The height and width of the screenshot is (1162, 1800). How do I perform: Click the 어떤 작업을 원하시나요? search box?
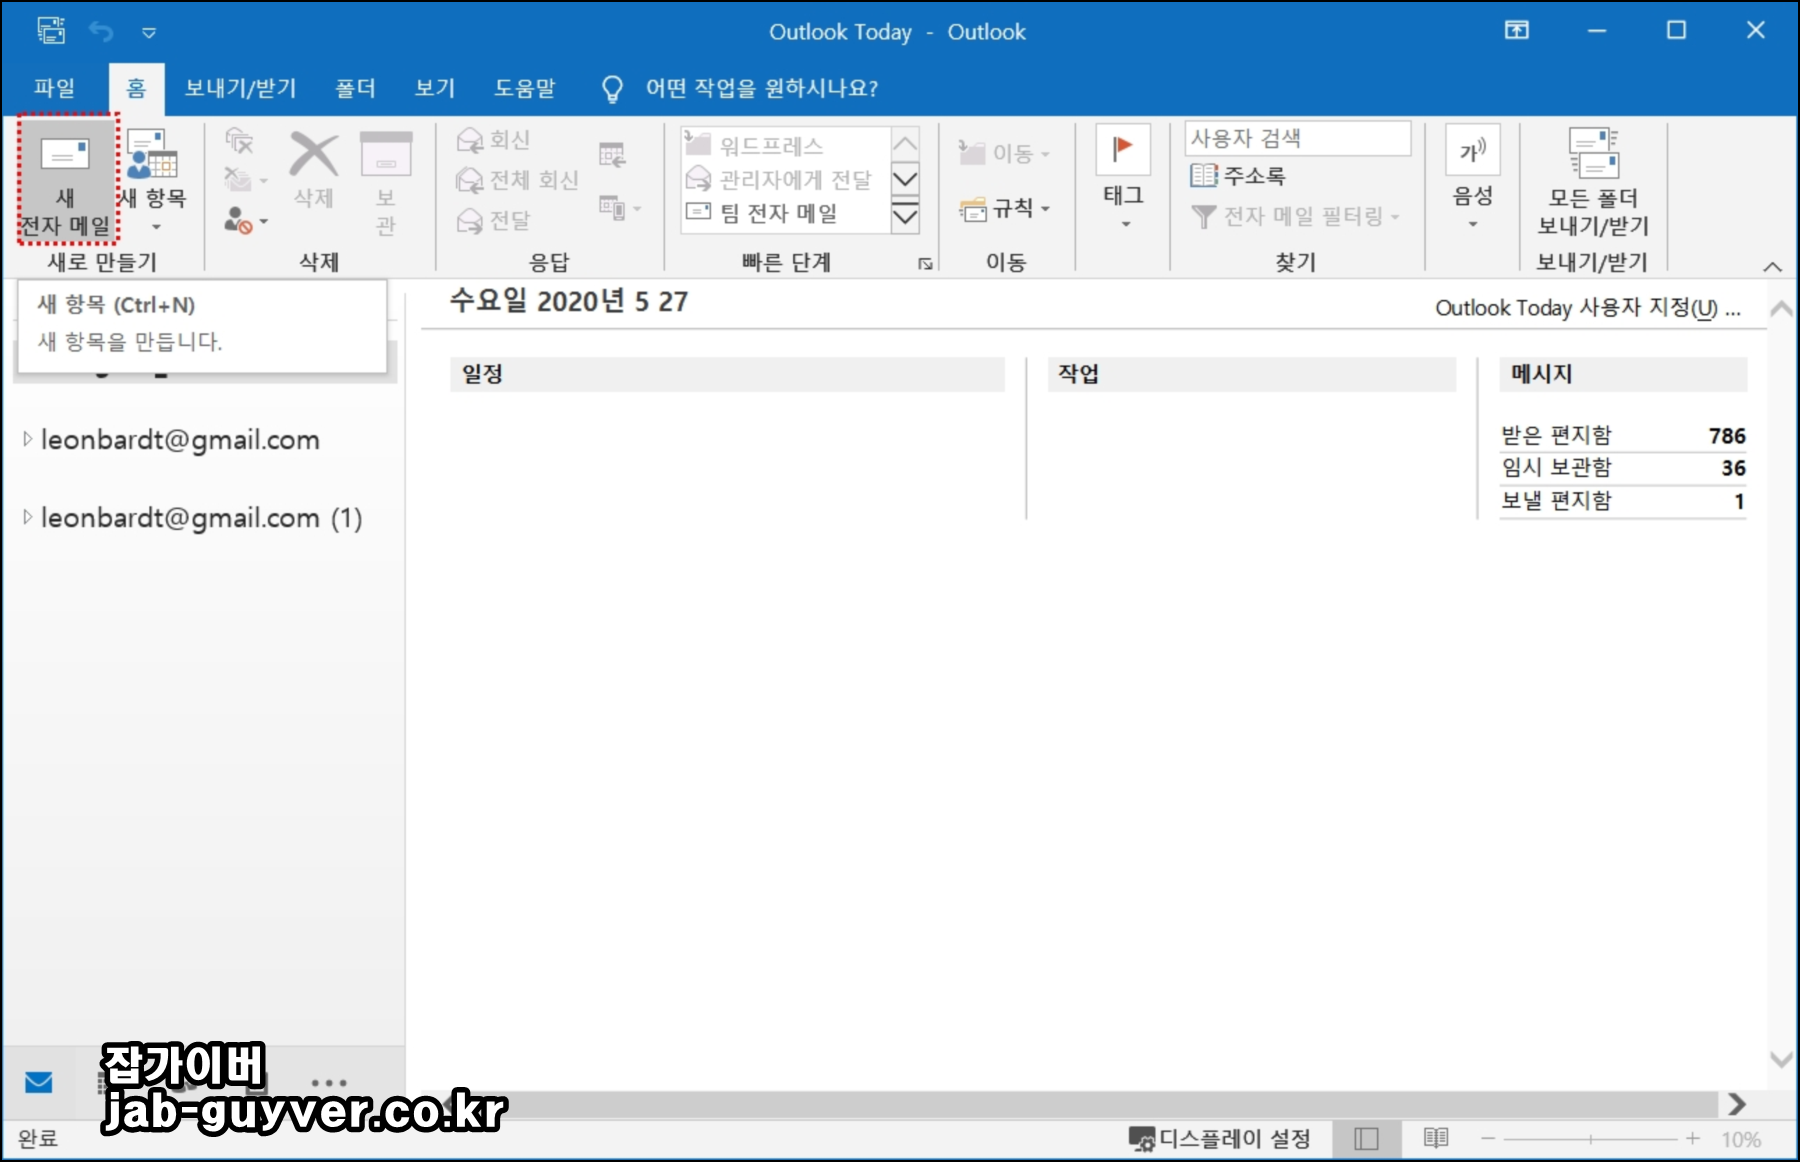(761, 88)
